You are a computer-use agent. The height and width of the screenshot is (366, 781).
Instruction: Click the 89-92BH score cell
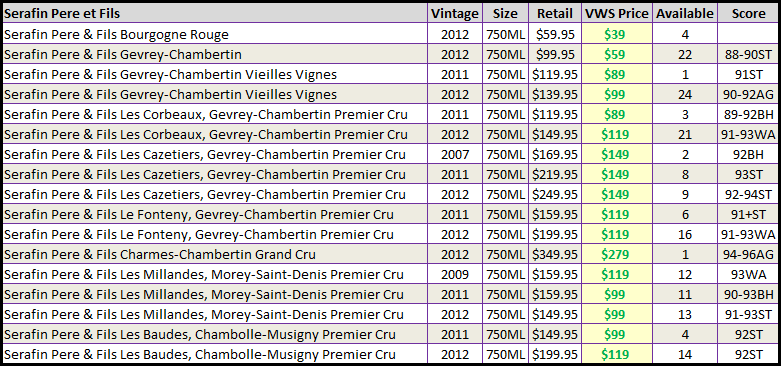click(x=748, y=115)
